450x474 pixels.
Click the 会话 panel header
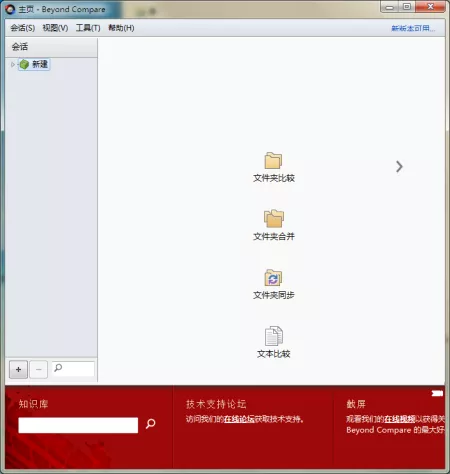click(x=51, y=47)
